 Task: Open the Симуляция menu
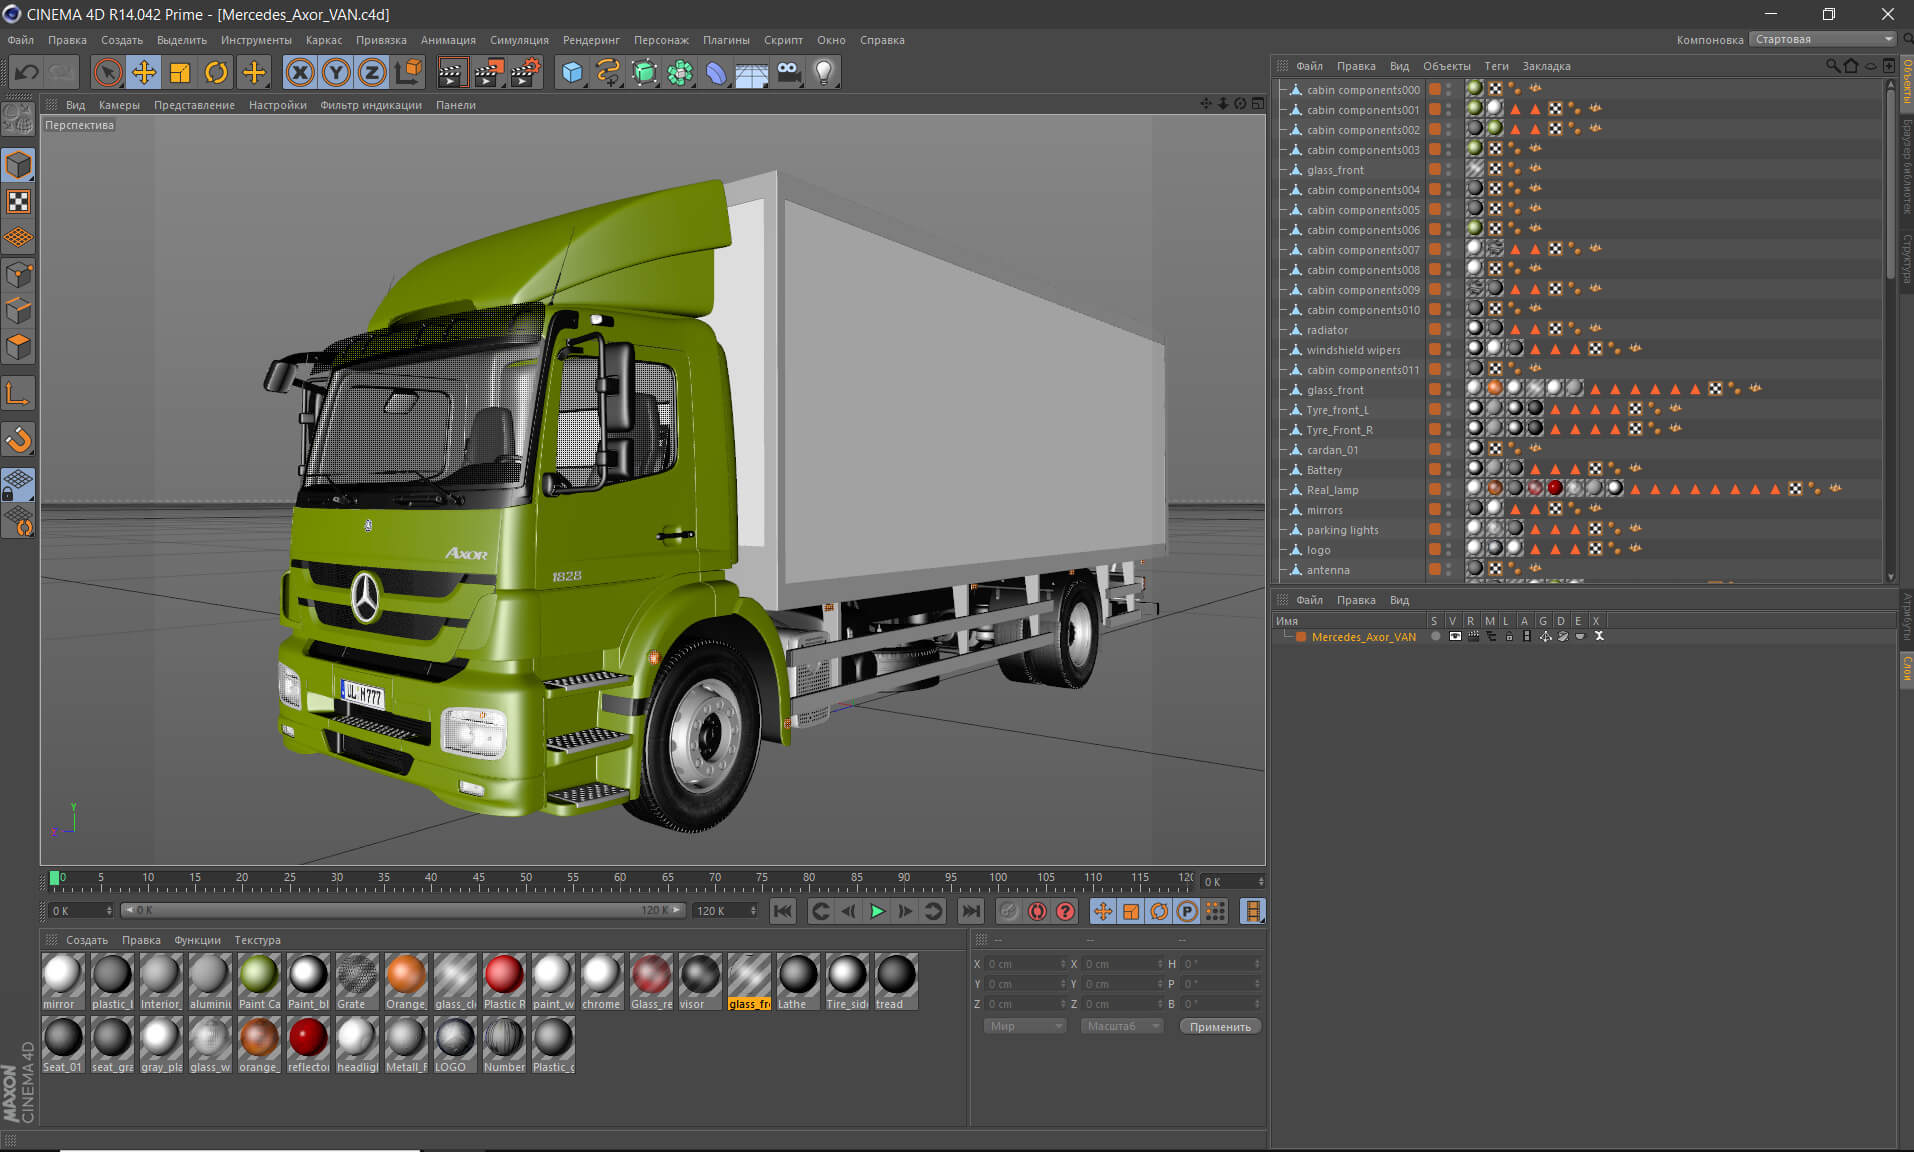[519, 40]
